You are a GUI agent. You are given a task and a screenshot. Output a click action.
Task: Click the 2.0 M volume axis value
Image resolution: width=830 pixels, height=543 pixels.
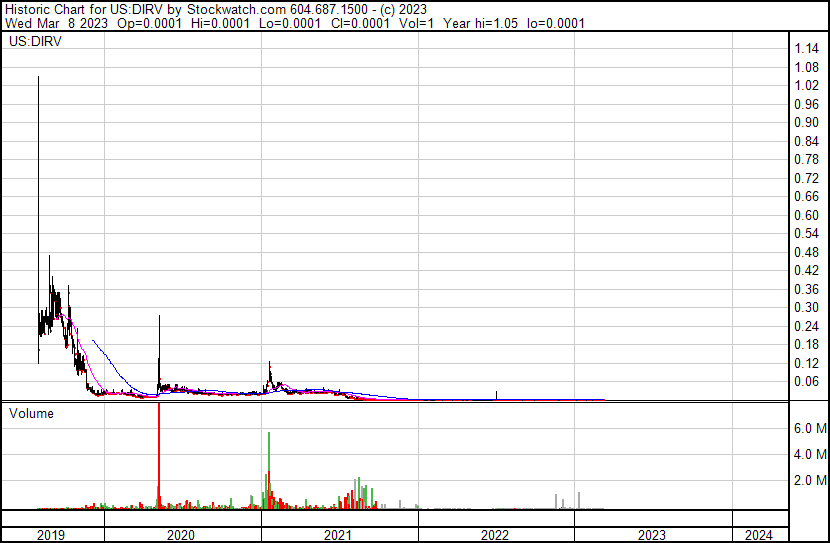[810, 480]
